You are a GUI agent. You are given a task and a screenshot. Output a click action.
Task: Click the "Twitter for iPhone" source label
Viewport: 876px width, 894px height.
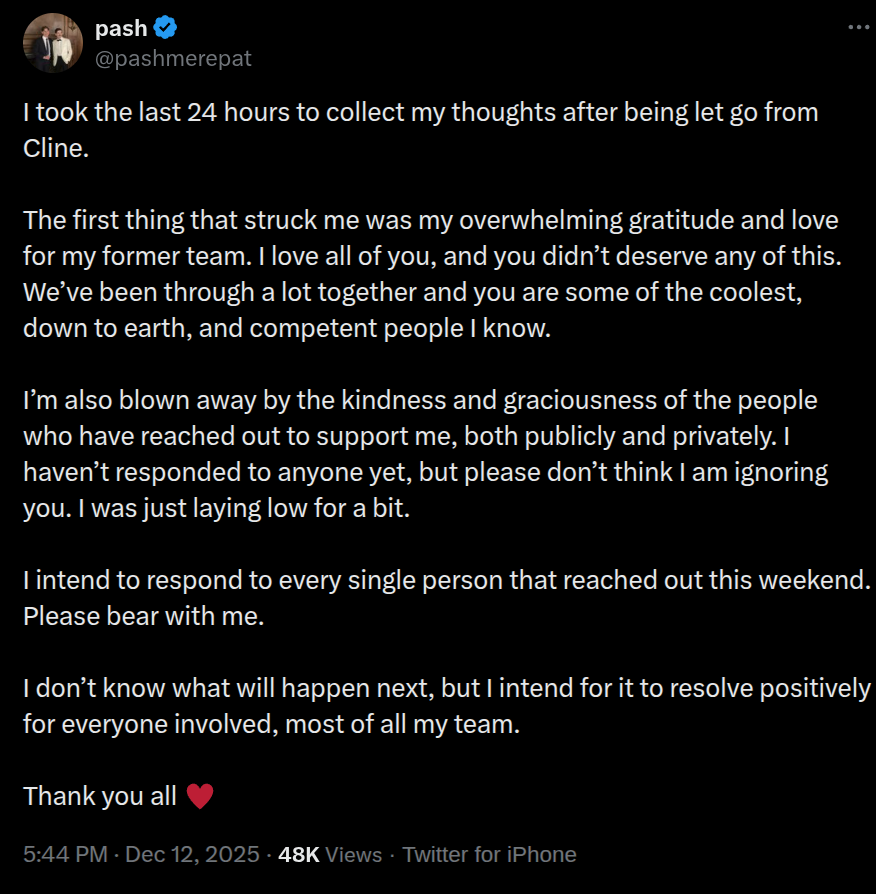click(x=489, y=855)
